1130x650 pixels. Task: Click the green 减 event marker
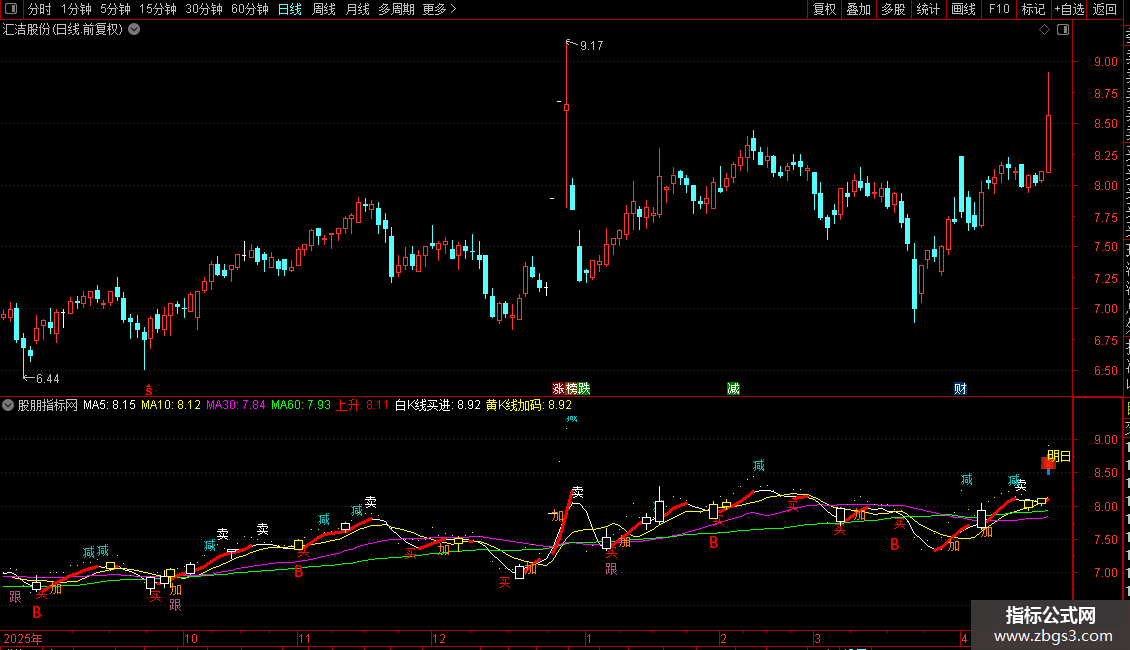point(733,389)
